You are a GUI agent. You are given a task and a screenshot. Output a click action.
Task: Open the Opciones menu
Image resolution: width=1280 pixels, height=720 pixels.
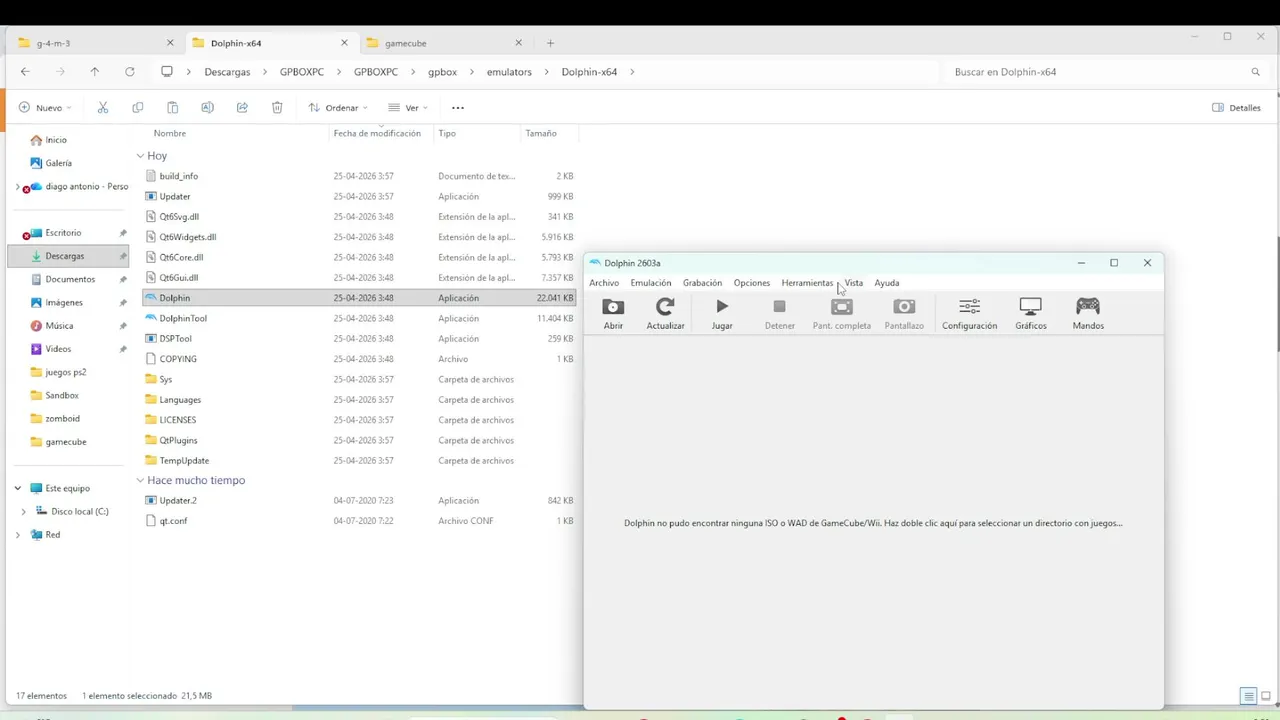click(752, 283)
